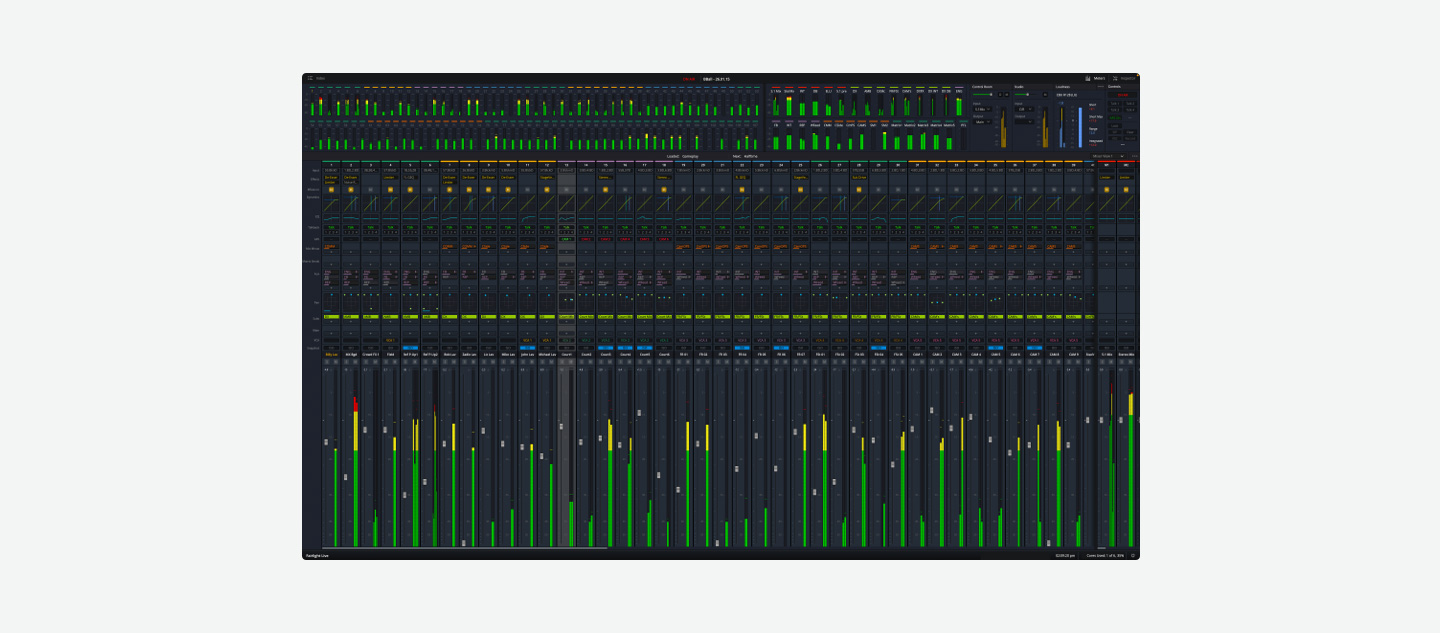
Task: Open the pan control on channel 13
Action: pos(566,300)
